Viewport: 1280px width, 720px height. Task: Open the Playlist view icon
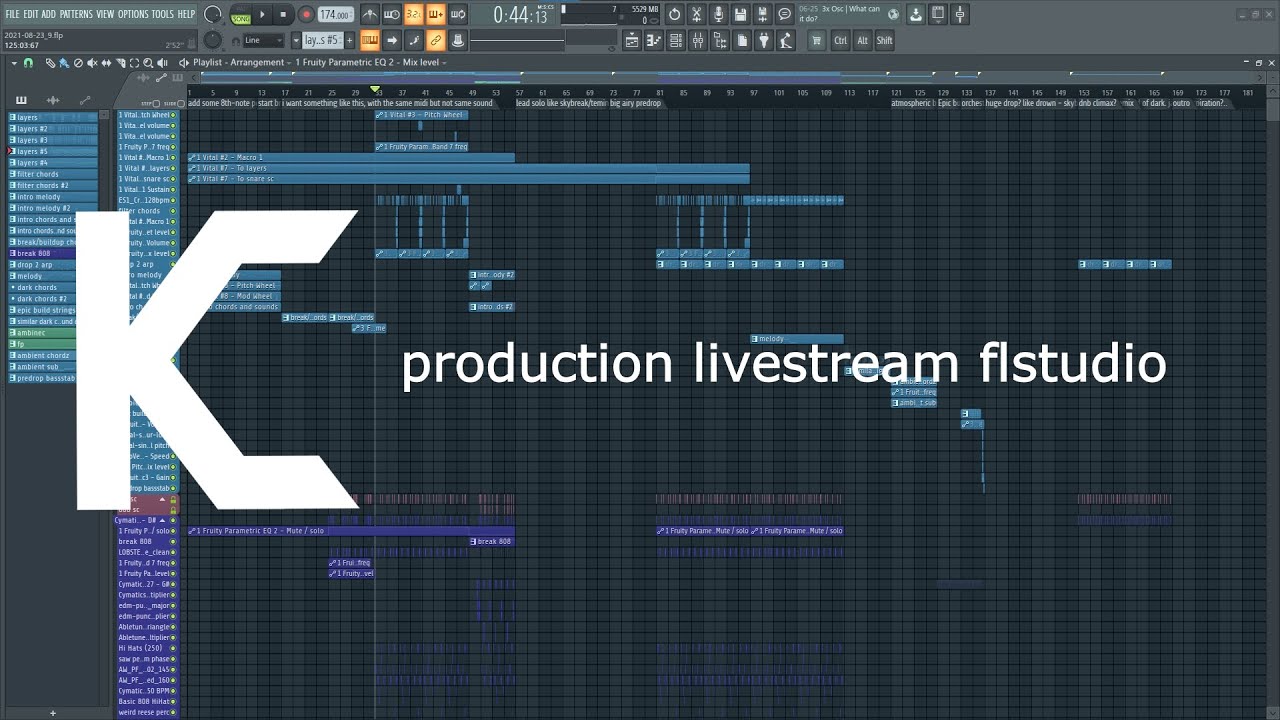coord(632,40)
